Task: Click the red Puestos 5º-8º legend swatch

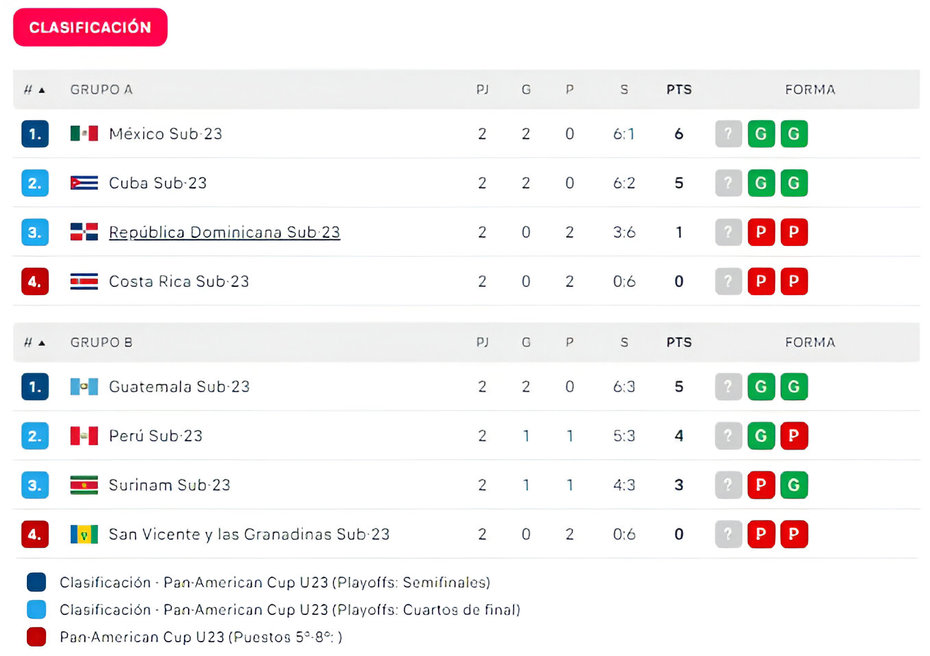Action: pyautogui.click(x=36, y=636)
